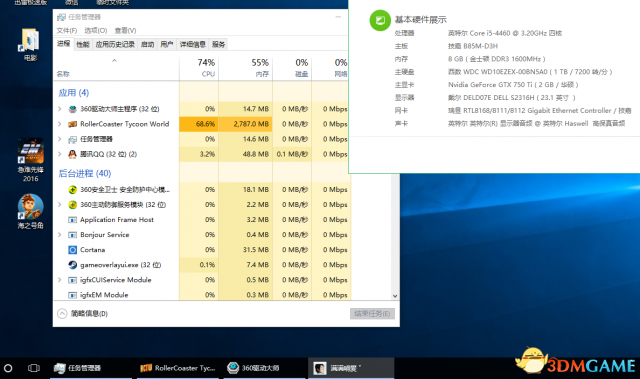Click the RollerCoaster Tycoon World process icon
640x379 pixels.
pyautogui.click(x=73, y=124)
